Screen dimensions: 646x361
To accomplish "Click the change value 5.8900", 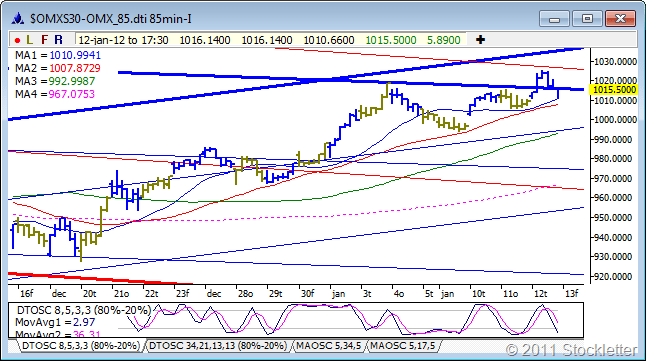I will click(x=443, y=40).
